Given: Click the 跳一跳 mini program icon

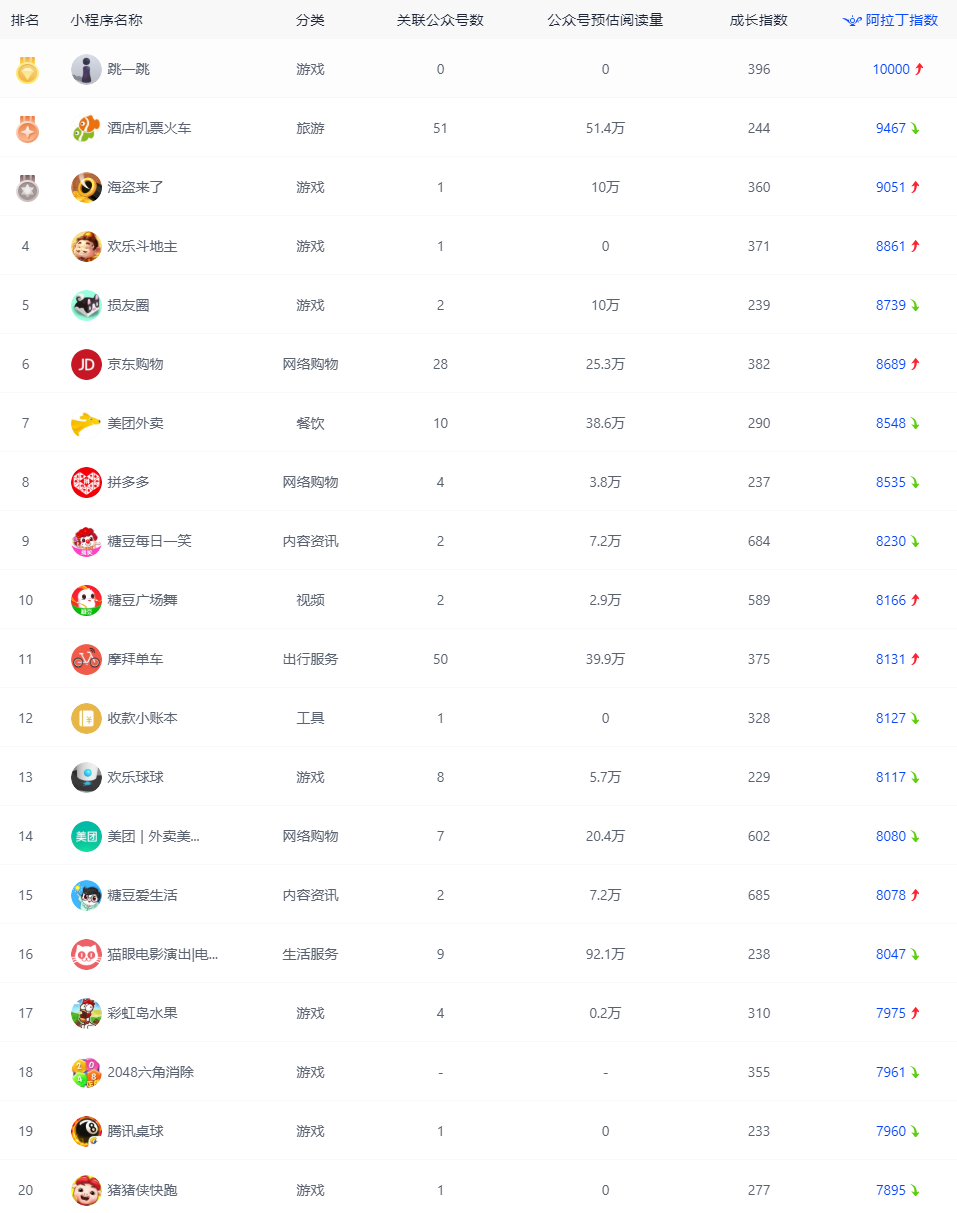Looking at the screenshot, I should pyautogui.click(x=86, y=69).
